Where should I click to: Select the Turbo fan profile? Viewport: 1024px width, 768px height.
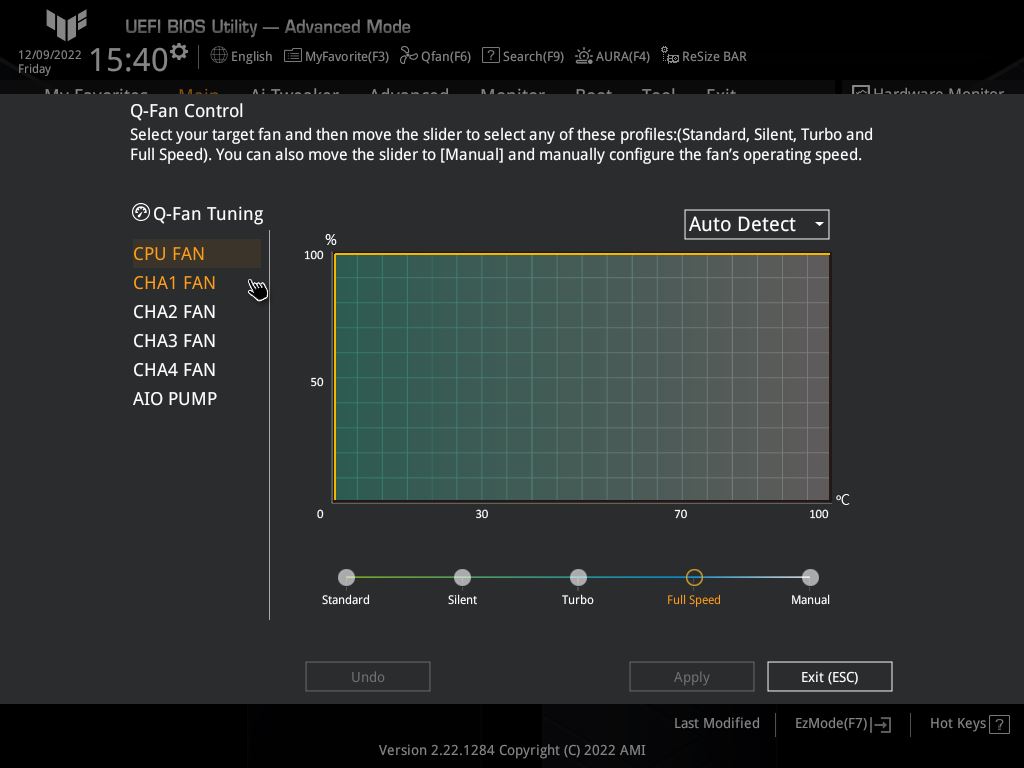(578, 577)
